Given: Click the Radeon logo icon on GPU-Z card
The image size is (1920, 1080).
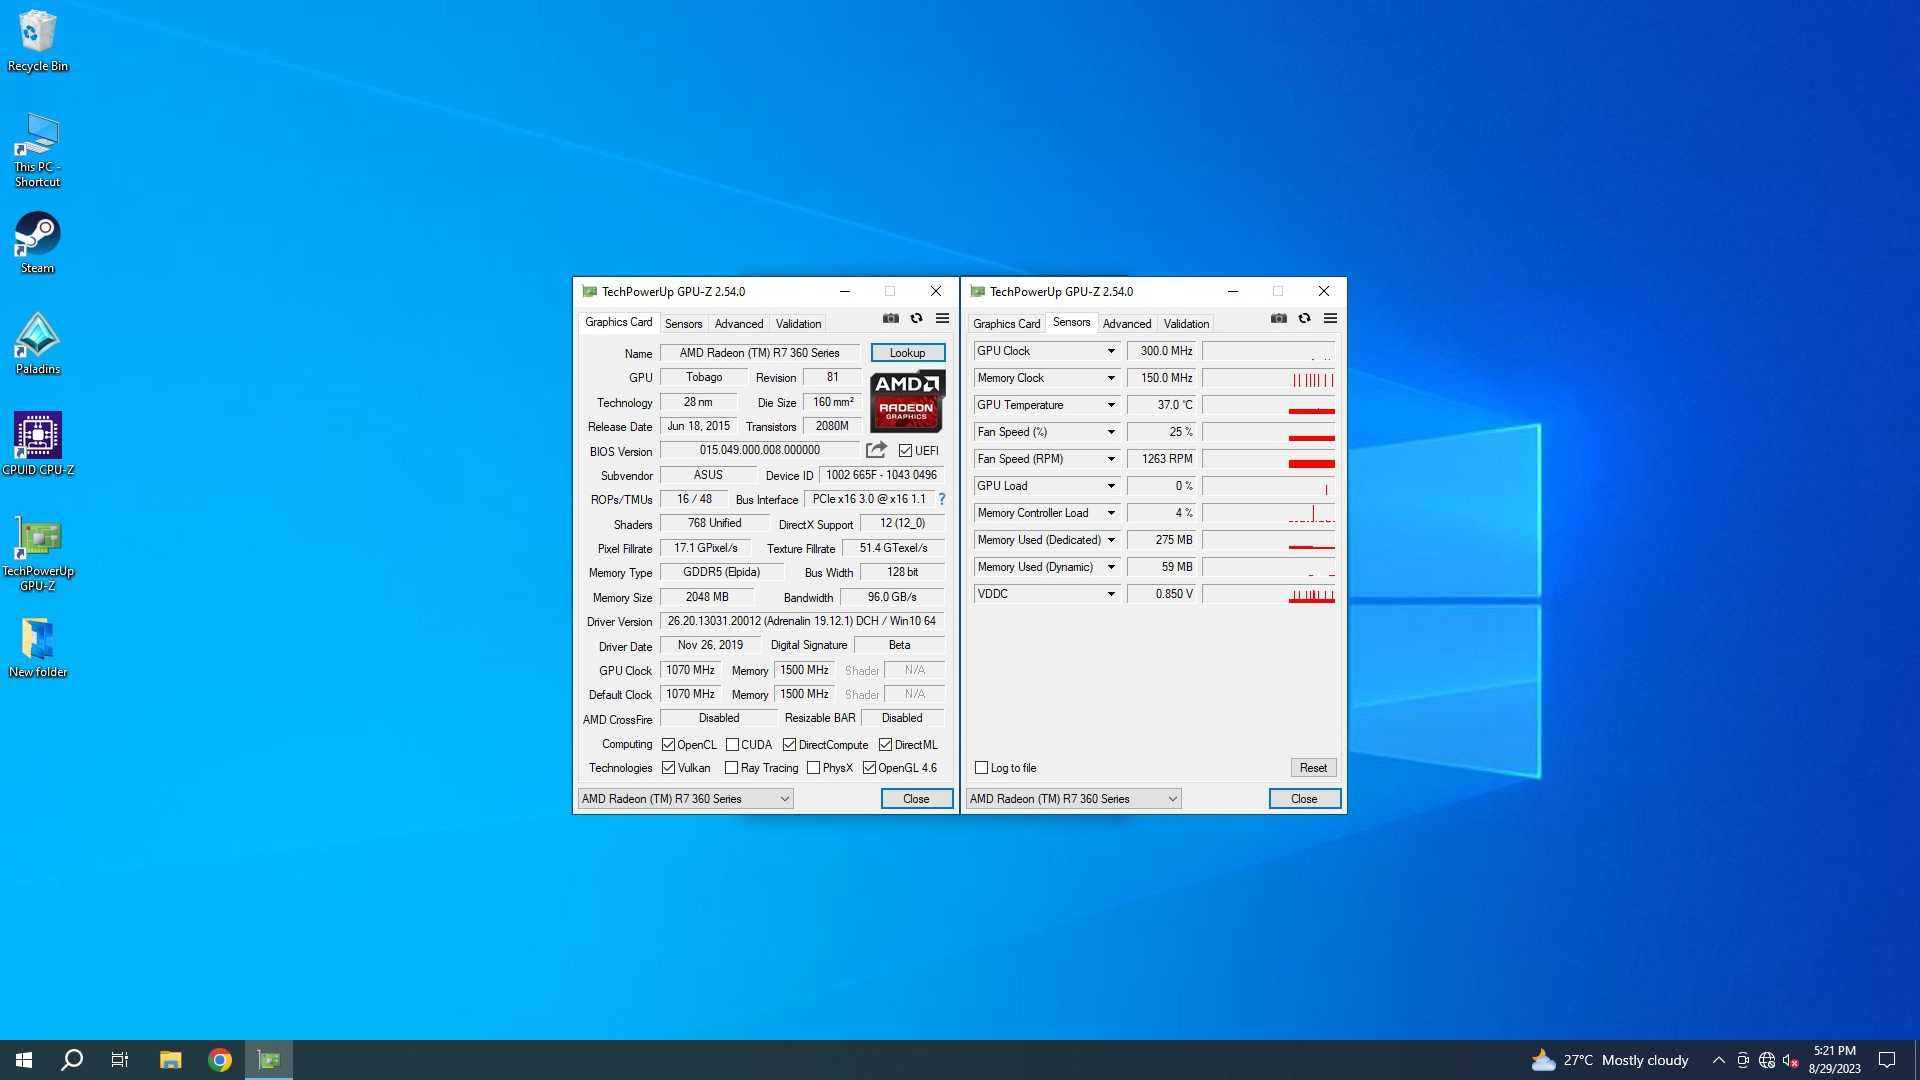Looking at the screenshot, I should coord(906,400).
